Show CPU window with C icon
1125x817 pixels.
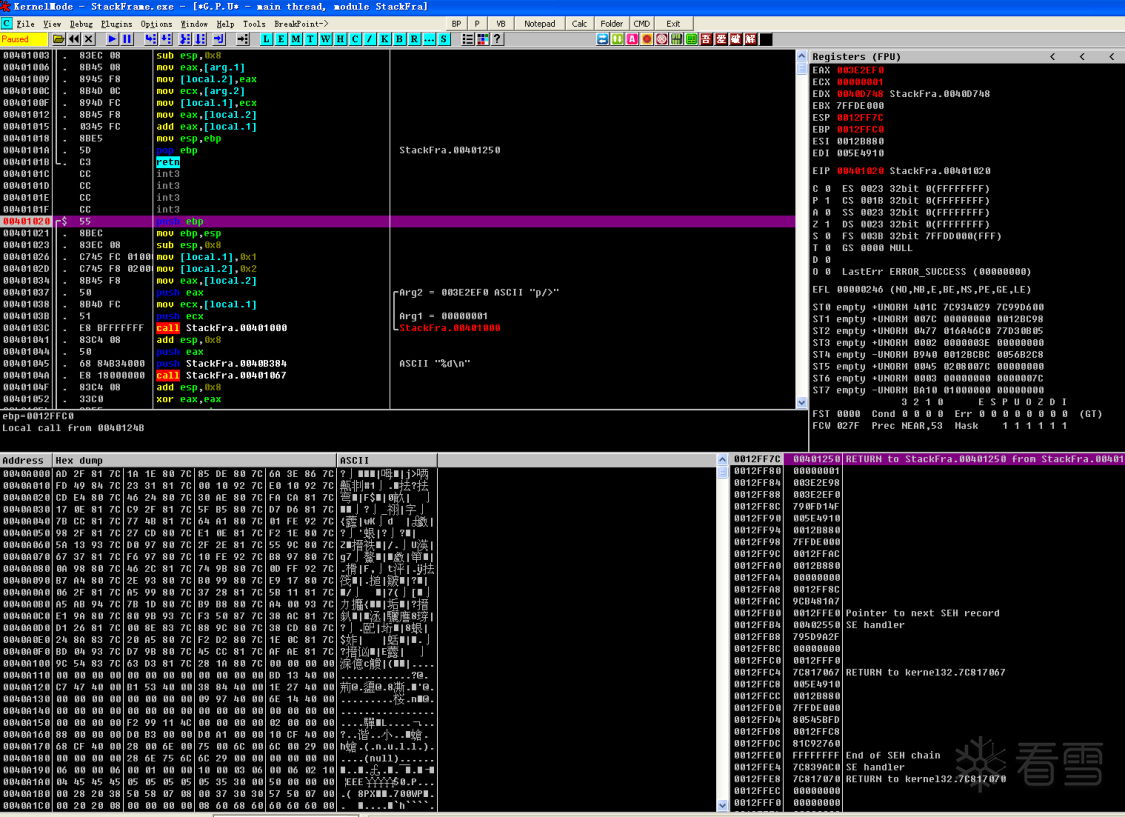click(355, 39)
